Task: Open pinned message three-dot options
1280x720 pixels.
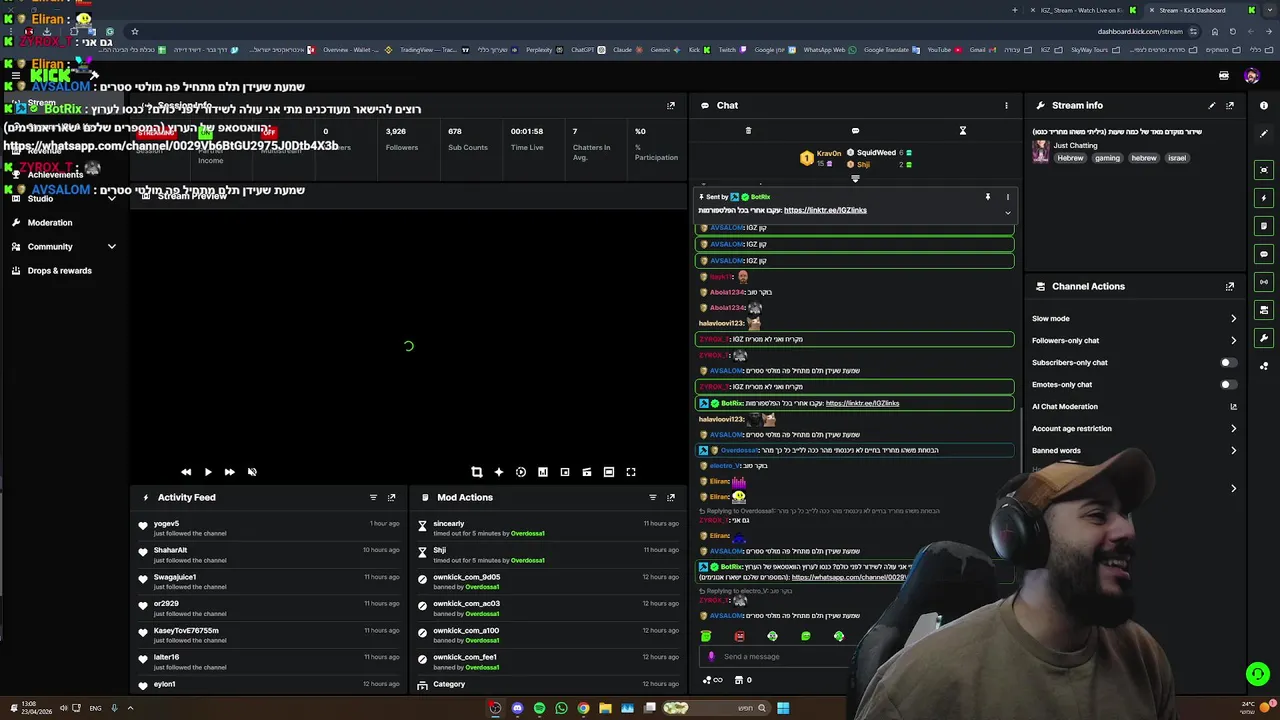Action: coord(1007,197)
